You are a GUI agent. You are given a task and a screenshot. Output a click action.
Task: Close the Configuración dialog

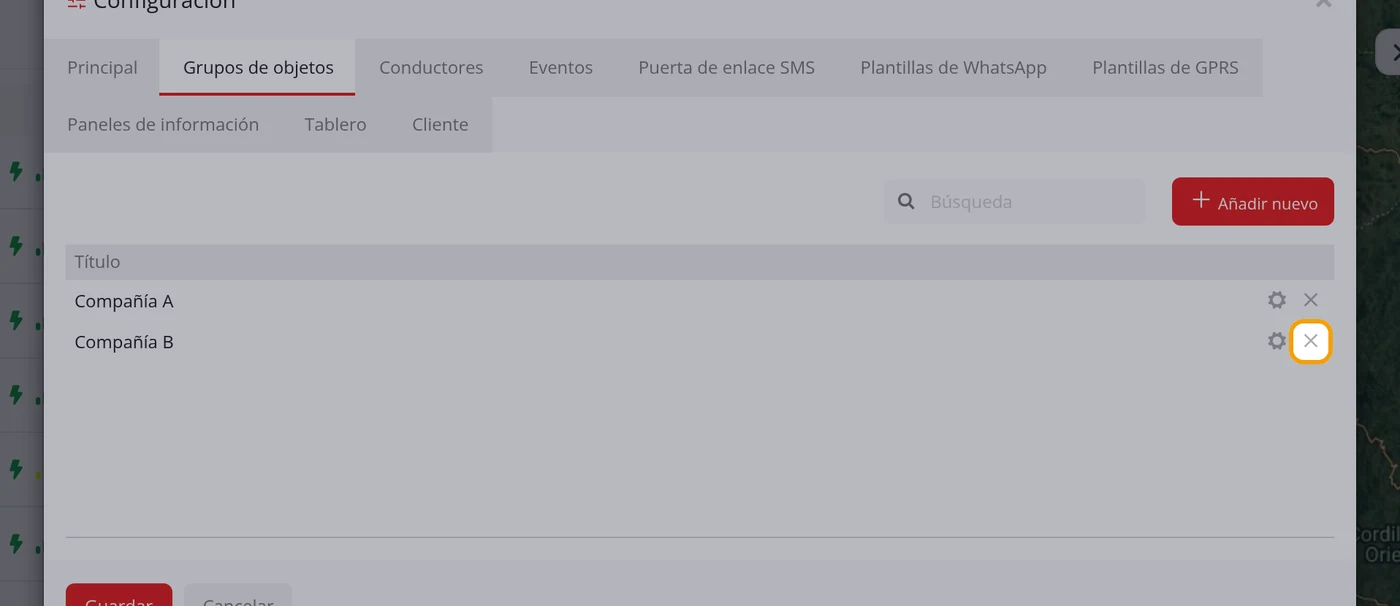coord(1323,3)
